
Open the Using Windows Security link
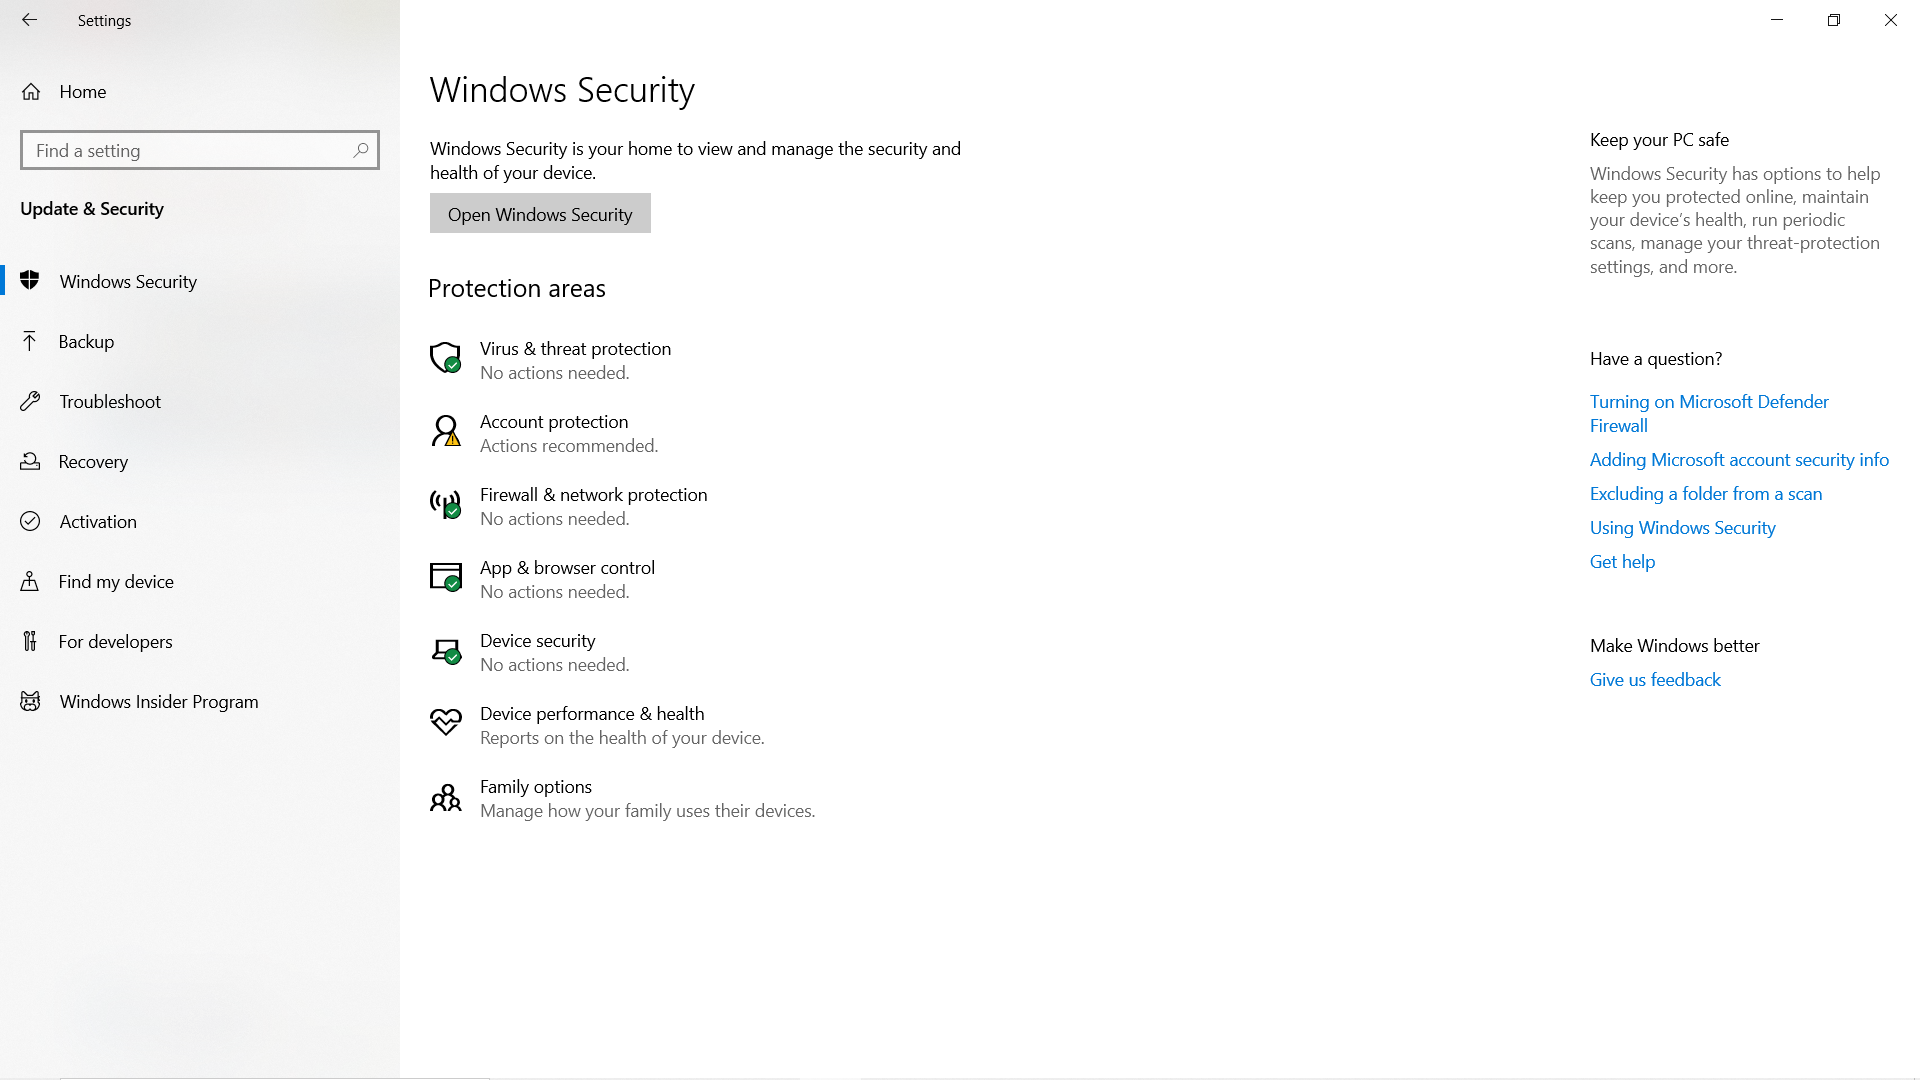click(1682, 527)
